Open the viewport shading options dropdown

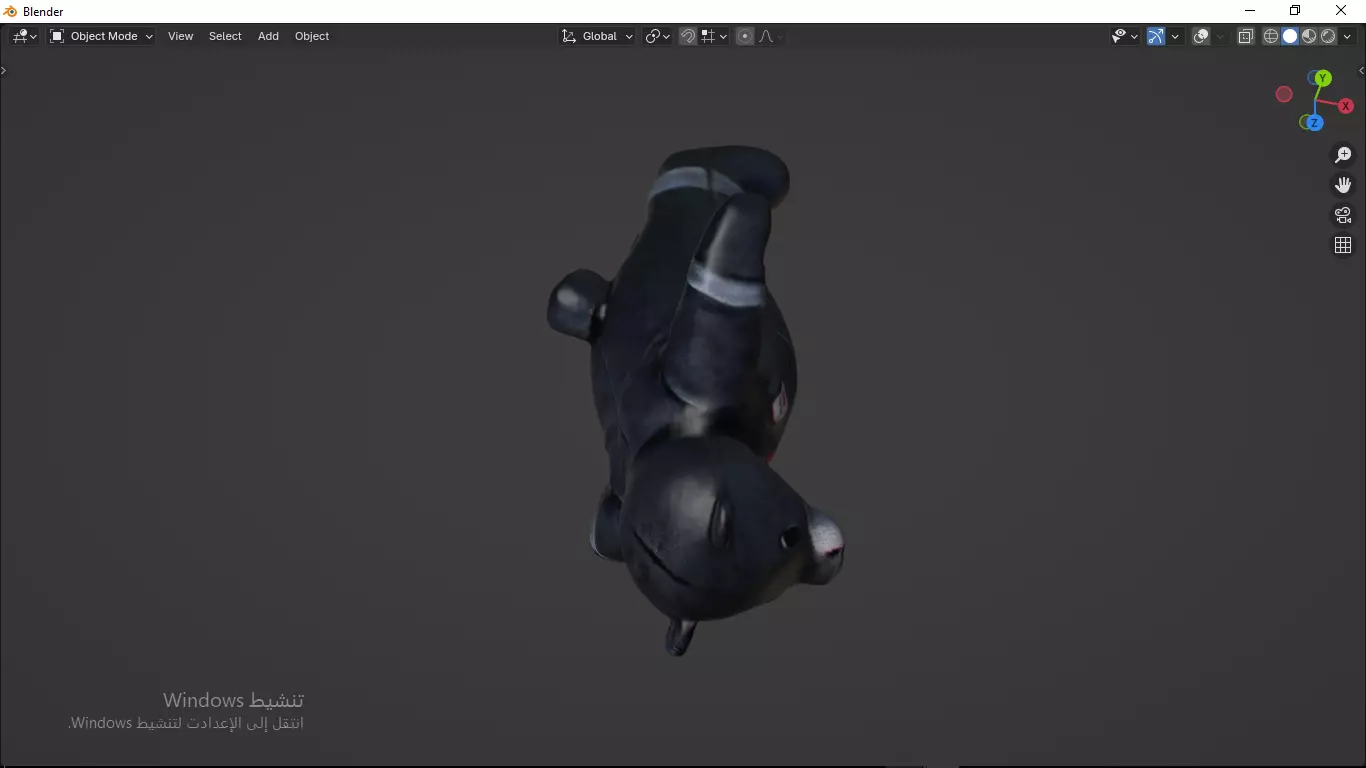(x=1347, y=36)
